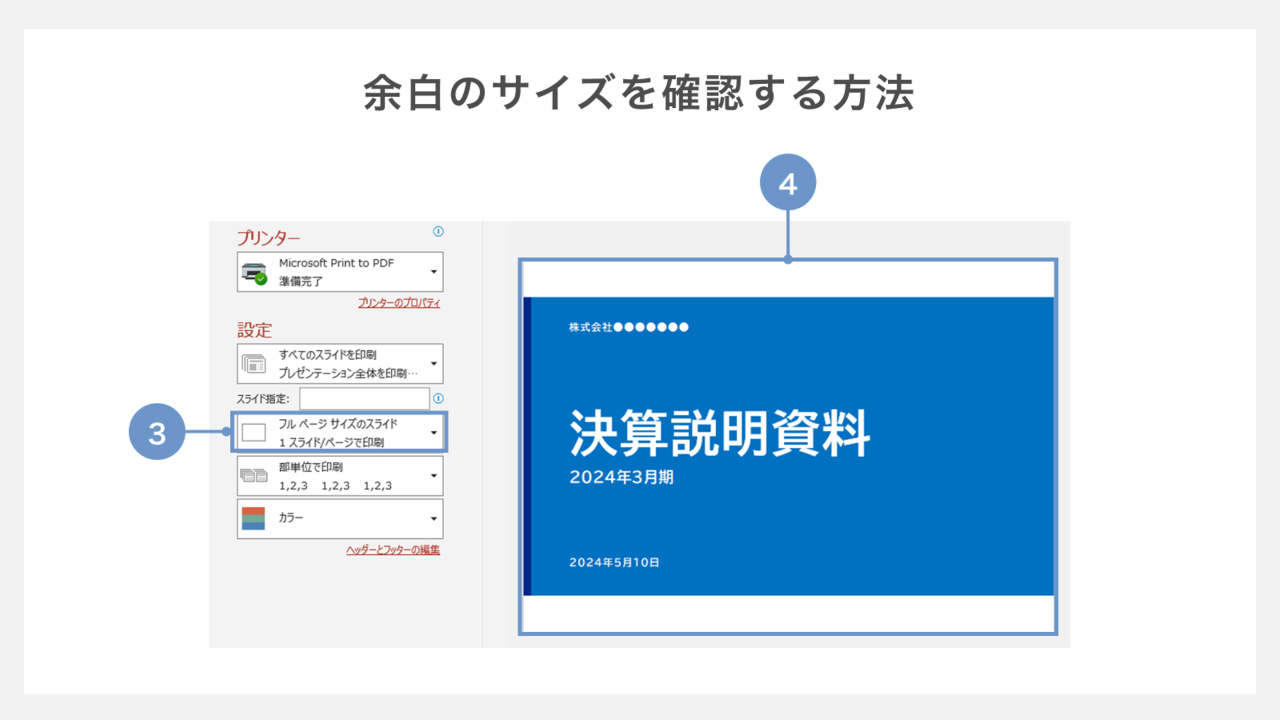Open the 部単位で印刷 dropdown arrow
The width and height of the screenshot is (1280, 720).
tap(433, 477)
